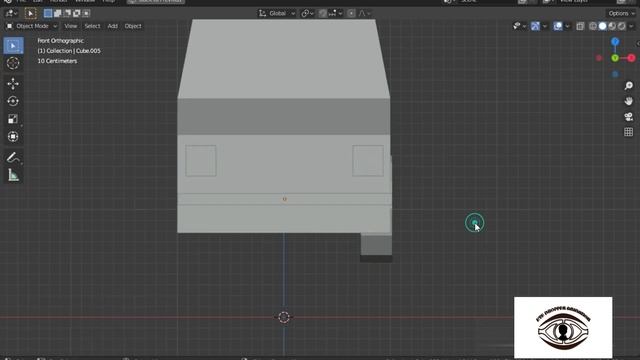Image resolution: width=640 pixels, height=360 pixels.
Task: Click the tweak select tool icon in header
Action: 30,13
